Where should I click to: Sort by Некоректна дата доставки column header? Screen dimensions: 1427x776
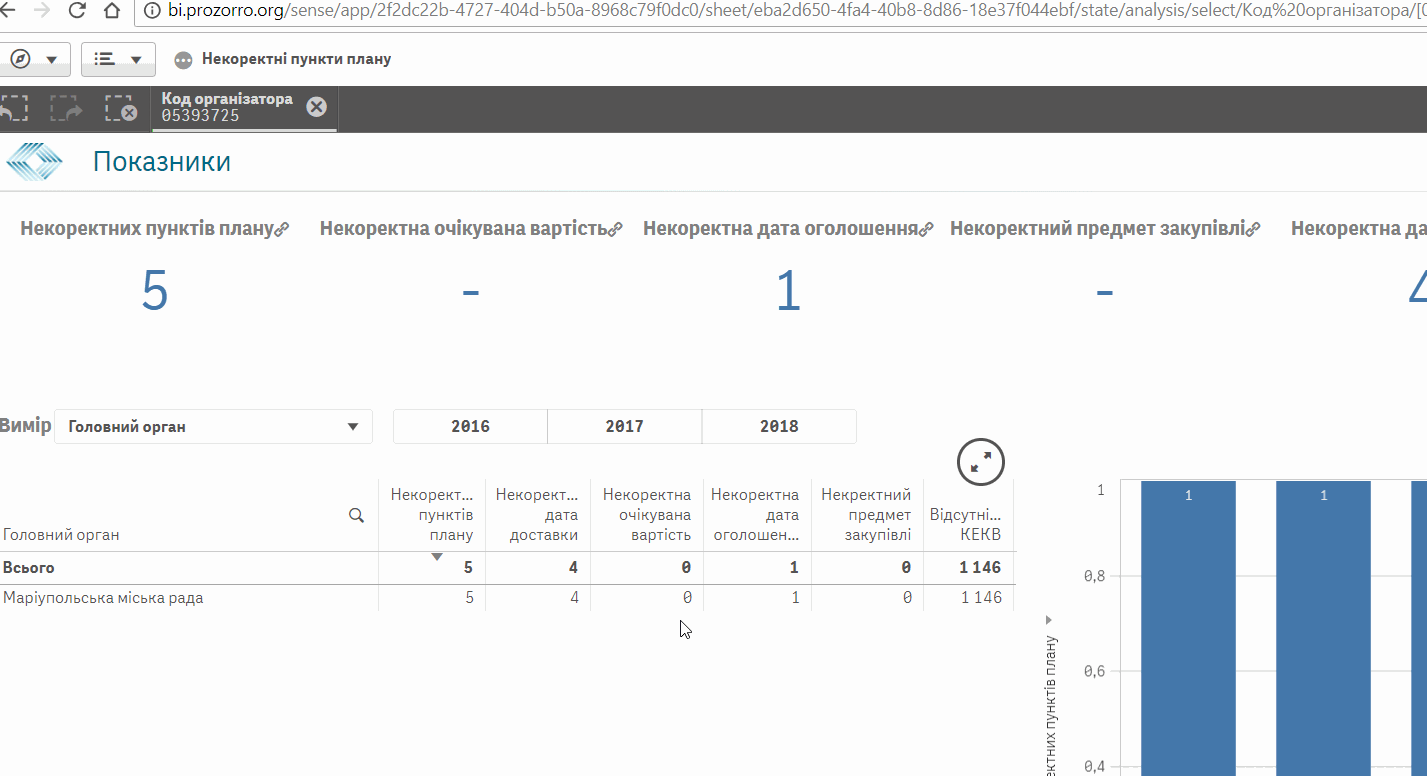point(537,514)
